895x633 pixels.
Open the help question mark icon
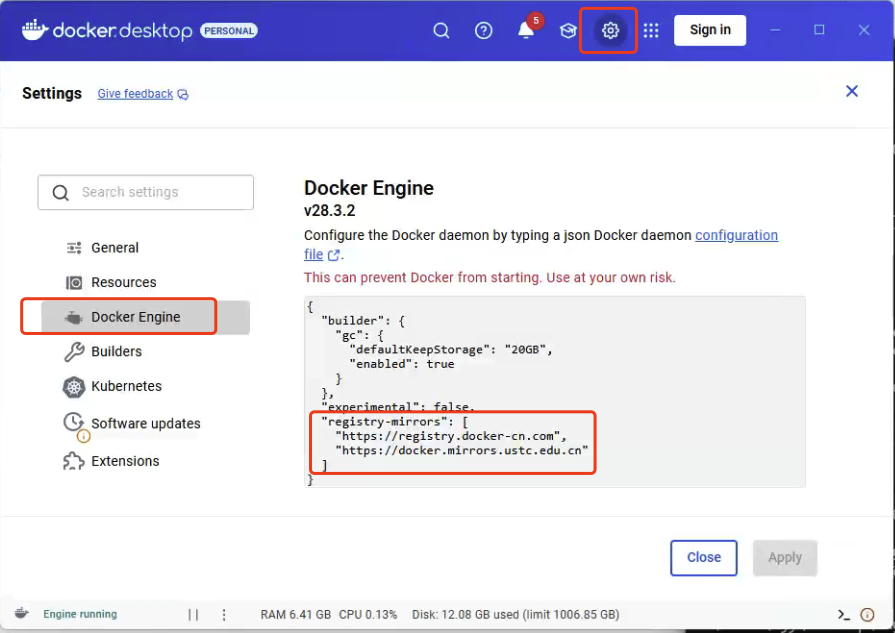(483, 30)
